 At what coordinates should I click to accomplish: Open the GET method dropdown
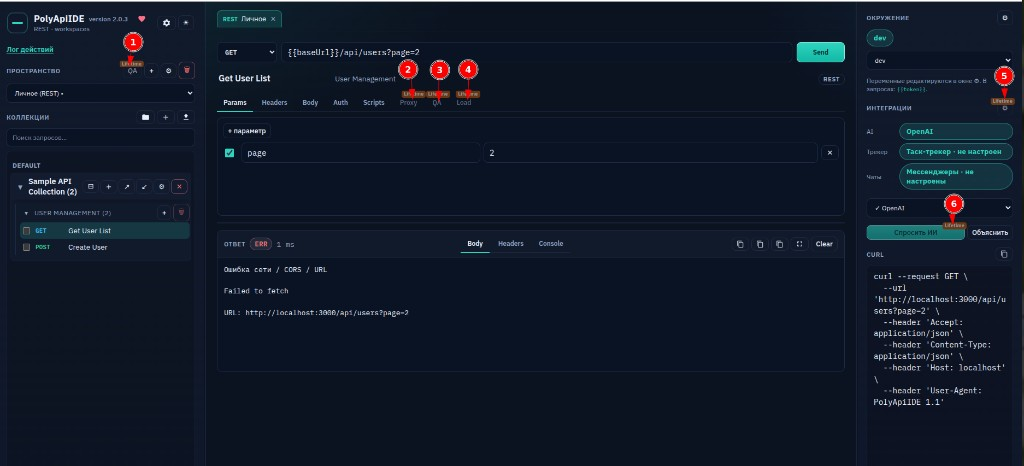(248, 52)
